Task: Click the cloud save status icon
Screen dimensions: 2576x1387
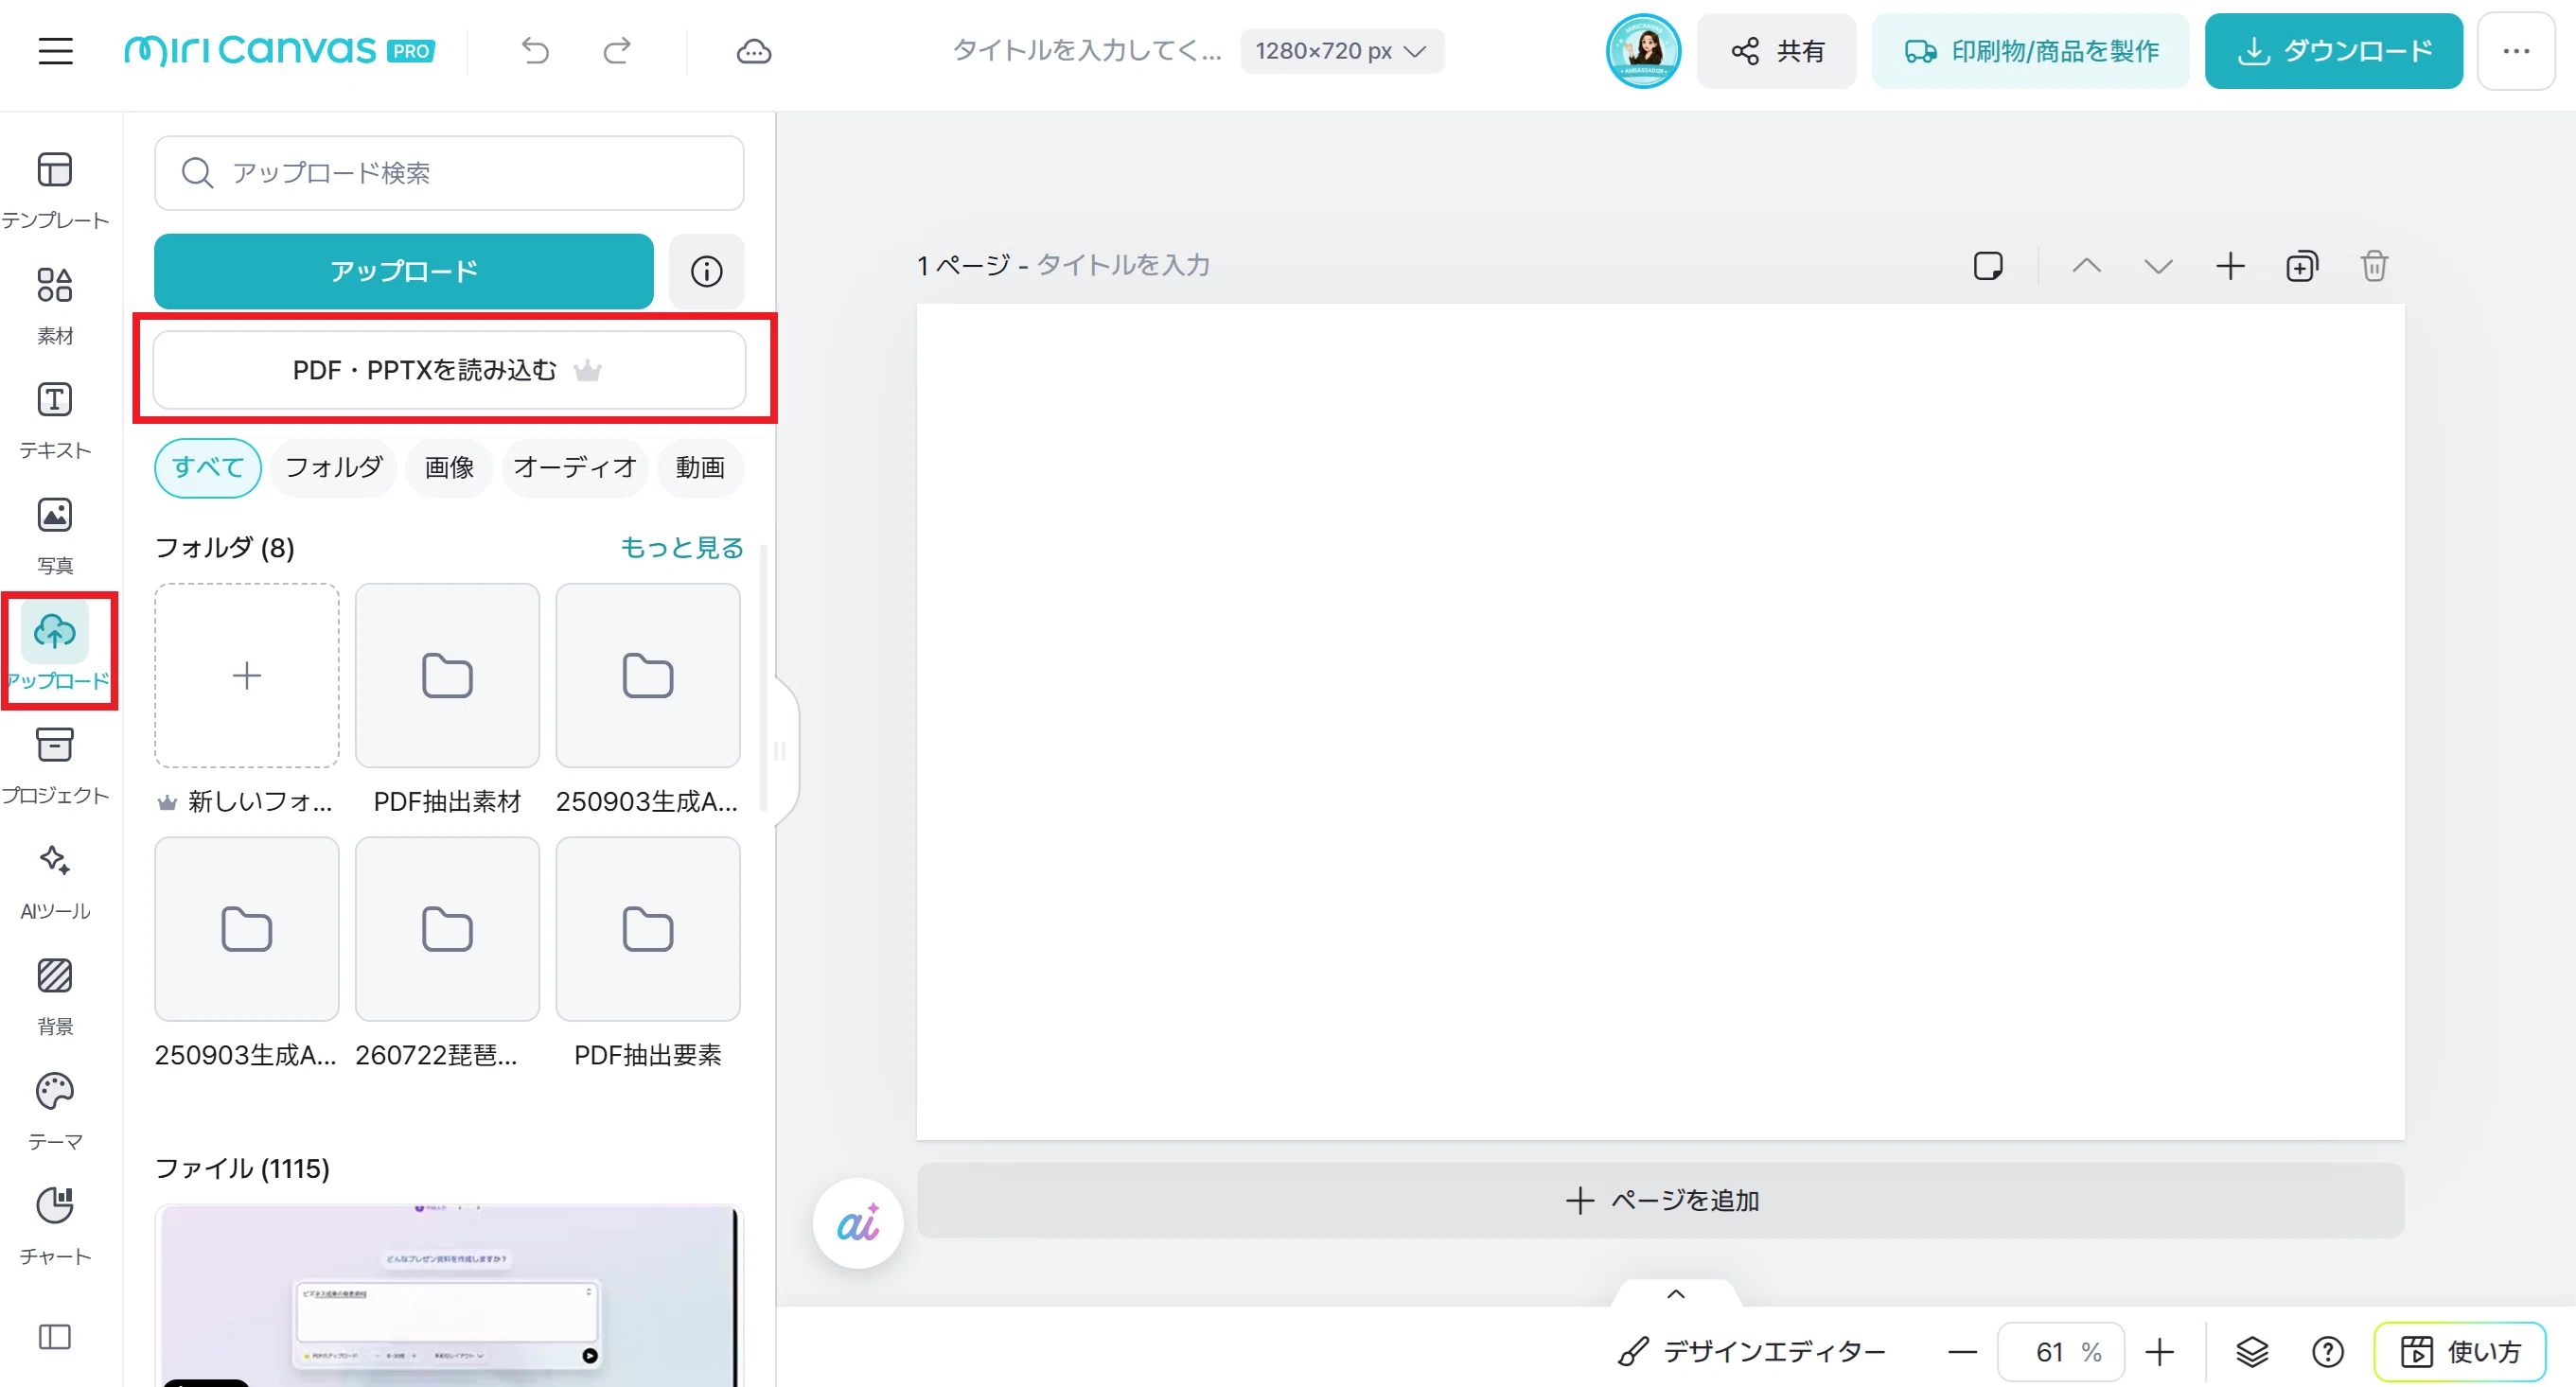Action: [754, 51]
